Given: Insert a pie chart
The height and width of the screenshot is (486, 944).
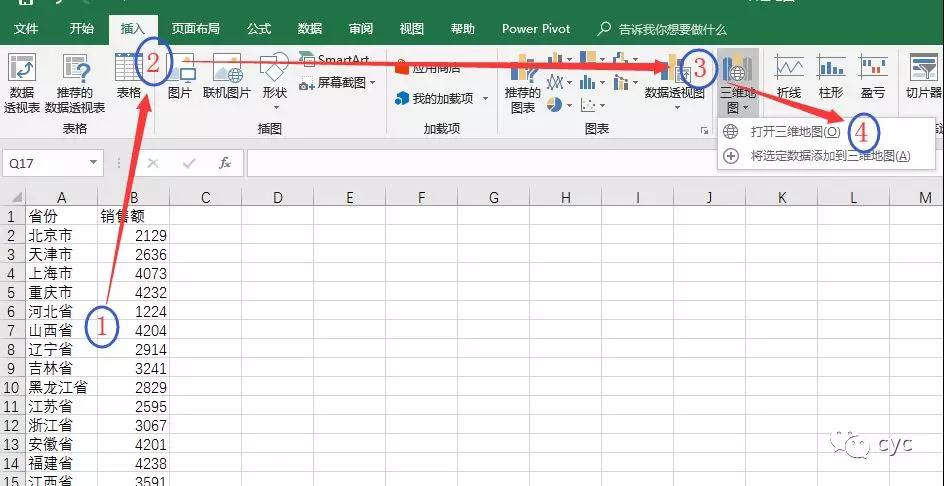Looking at the screenshot, I should (x=554, y=105).
